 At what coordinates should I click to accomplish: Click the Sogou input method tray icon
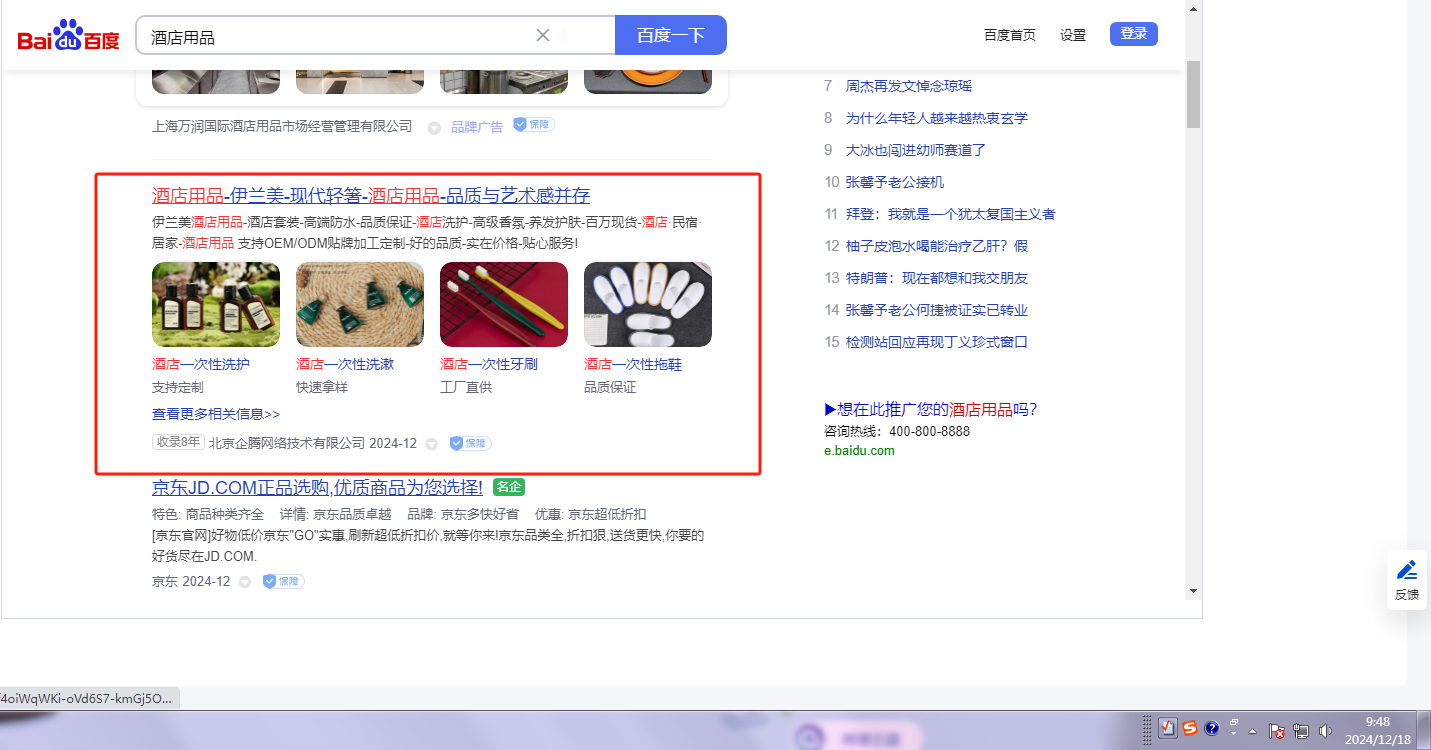1190,728
